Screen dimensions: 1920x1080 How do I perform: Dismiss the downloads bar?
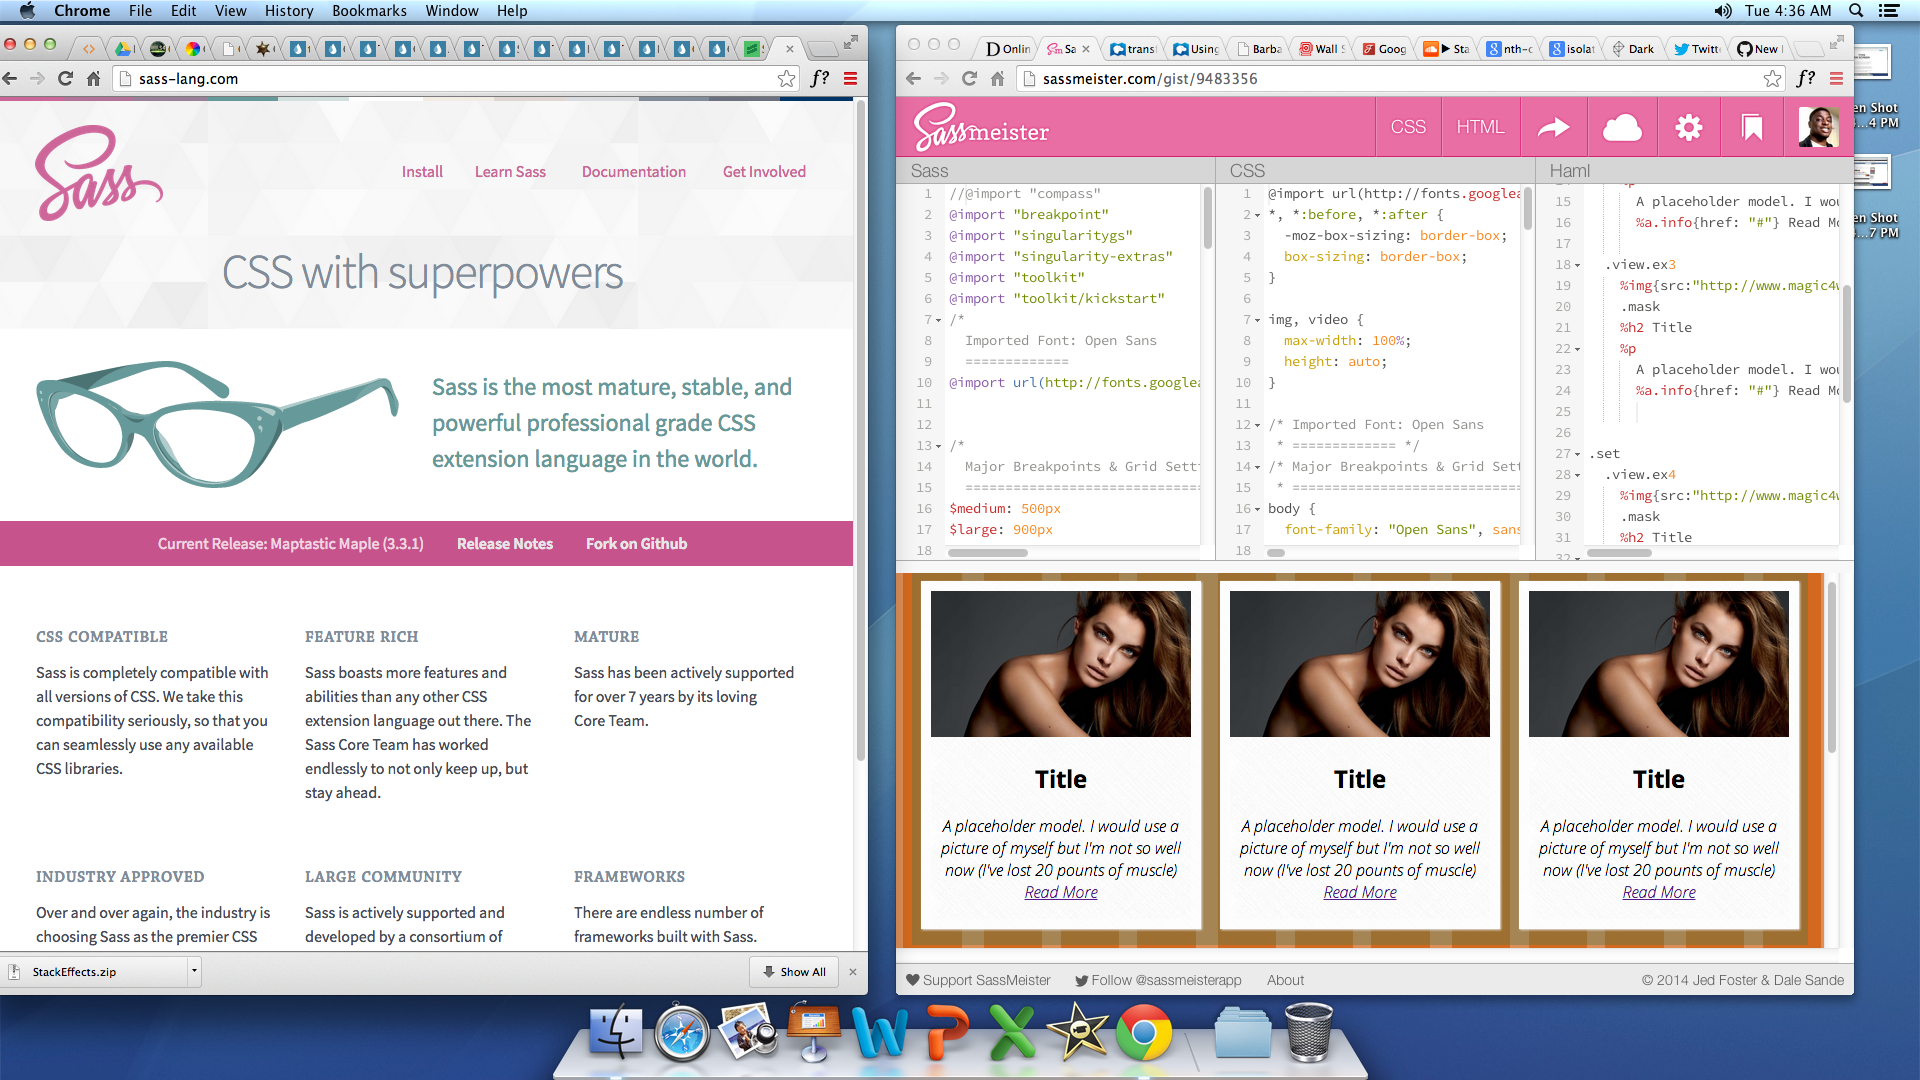(853, 971)
